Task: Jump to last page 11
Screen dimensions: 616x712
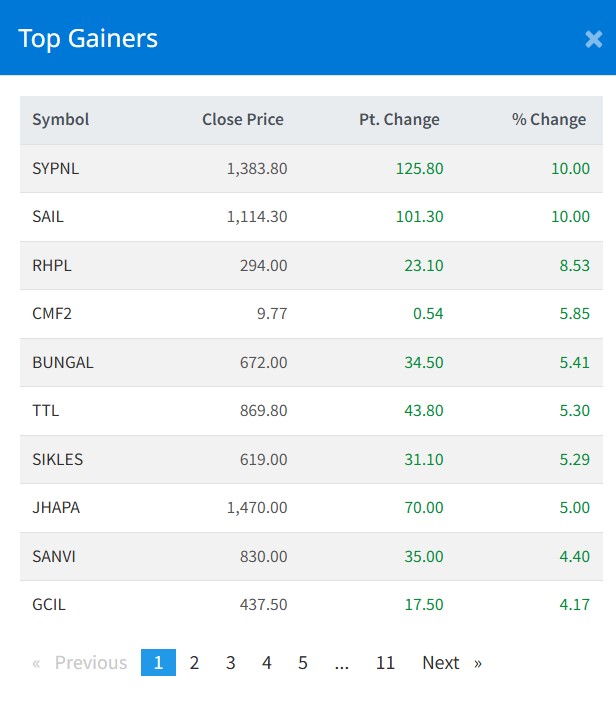Action: tap(385, 663)
